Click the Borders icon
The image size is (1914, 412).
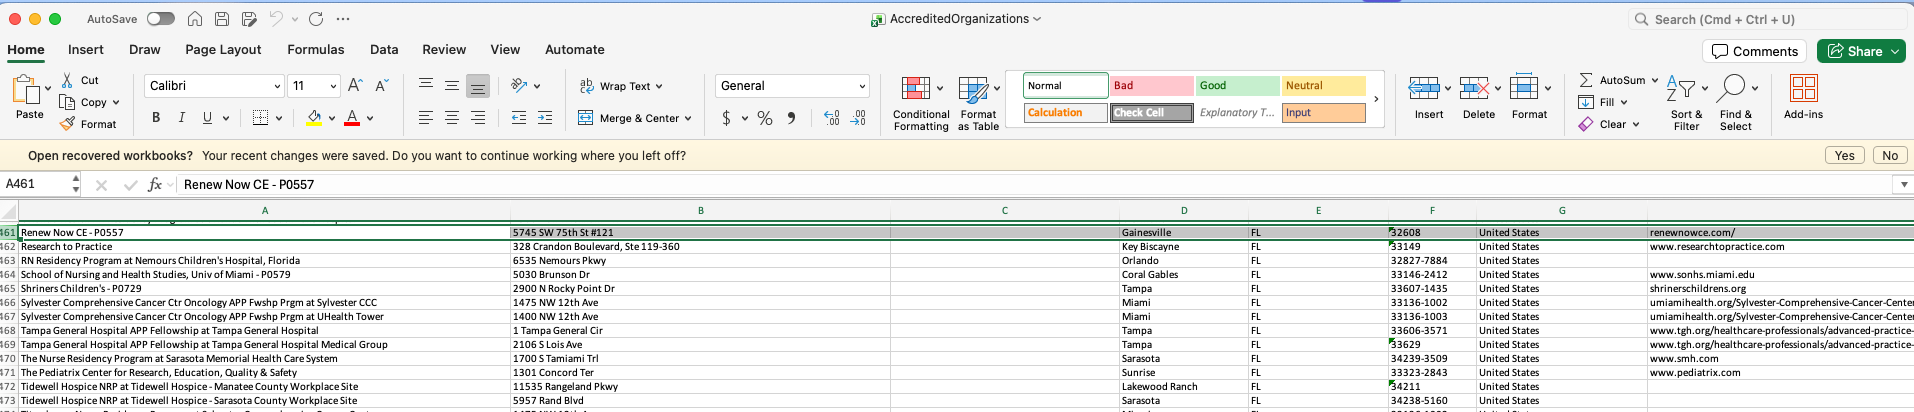click(260, 118)
